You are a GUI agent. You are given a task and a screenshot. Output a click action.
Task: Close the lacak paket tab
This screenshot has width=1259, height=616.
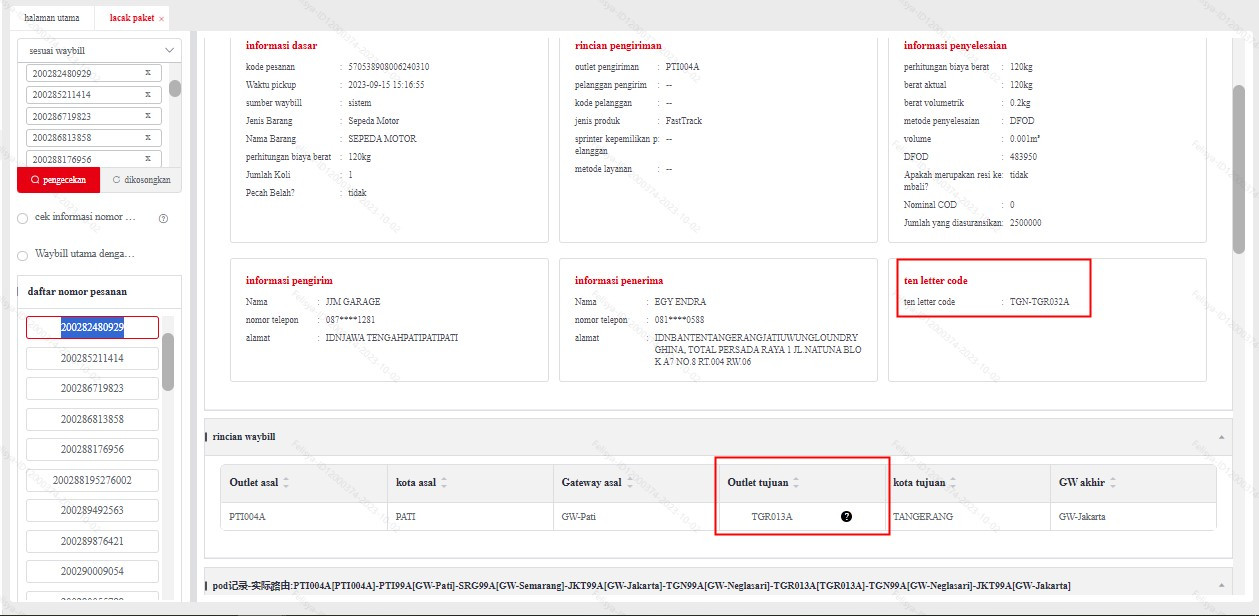162,19
